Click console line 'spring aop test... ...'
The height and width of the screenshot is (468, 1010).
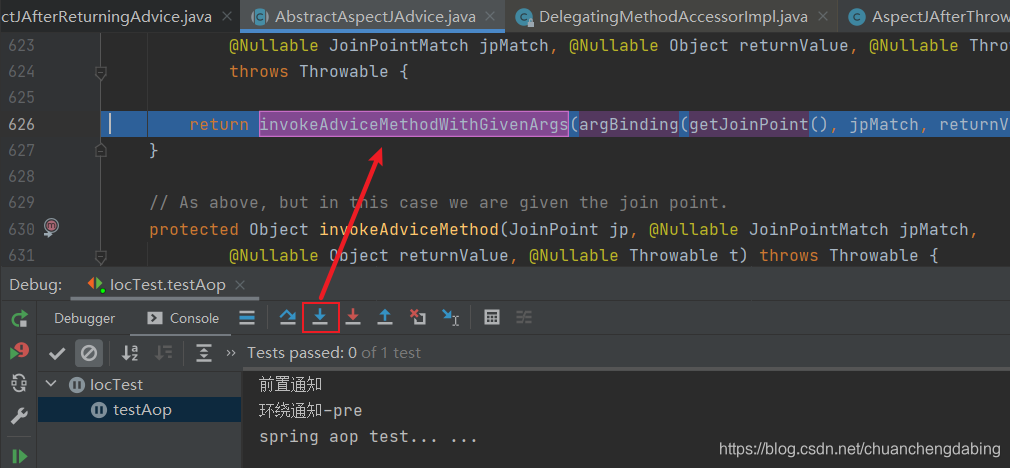(x=368, y=437)
